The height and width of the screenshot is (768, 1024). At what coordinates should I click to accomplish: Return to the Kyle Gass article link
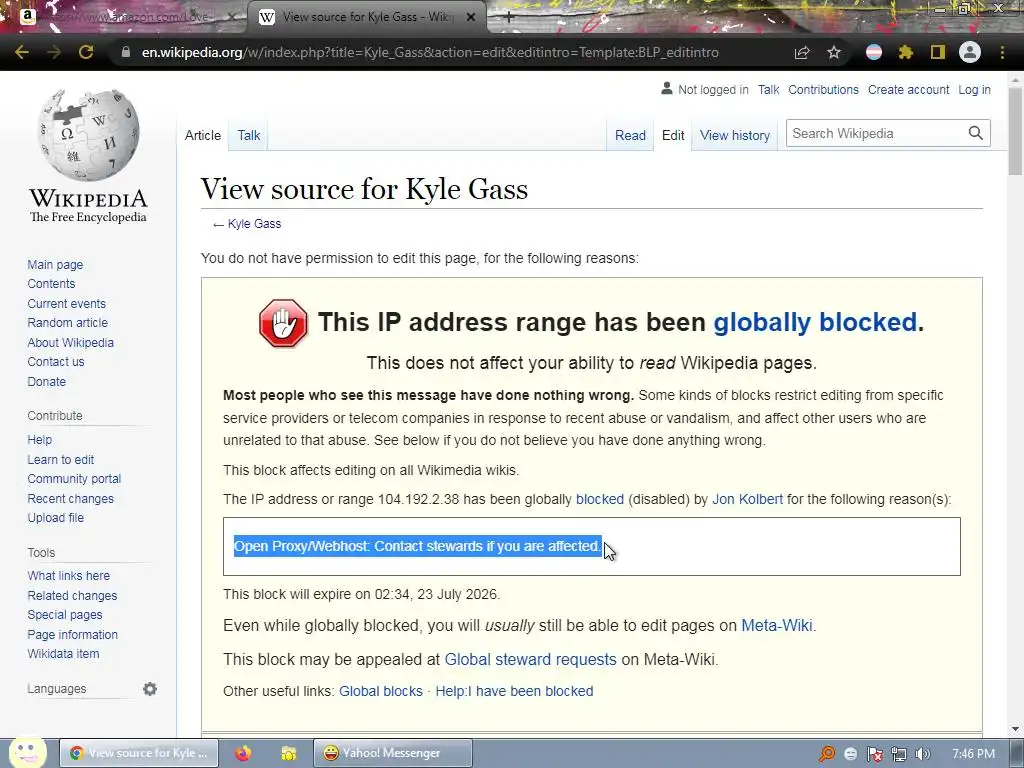coord(254,223)
